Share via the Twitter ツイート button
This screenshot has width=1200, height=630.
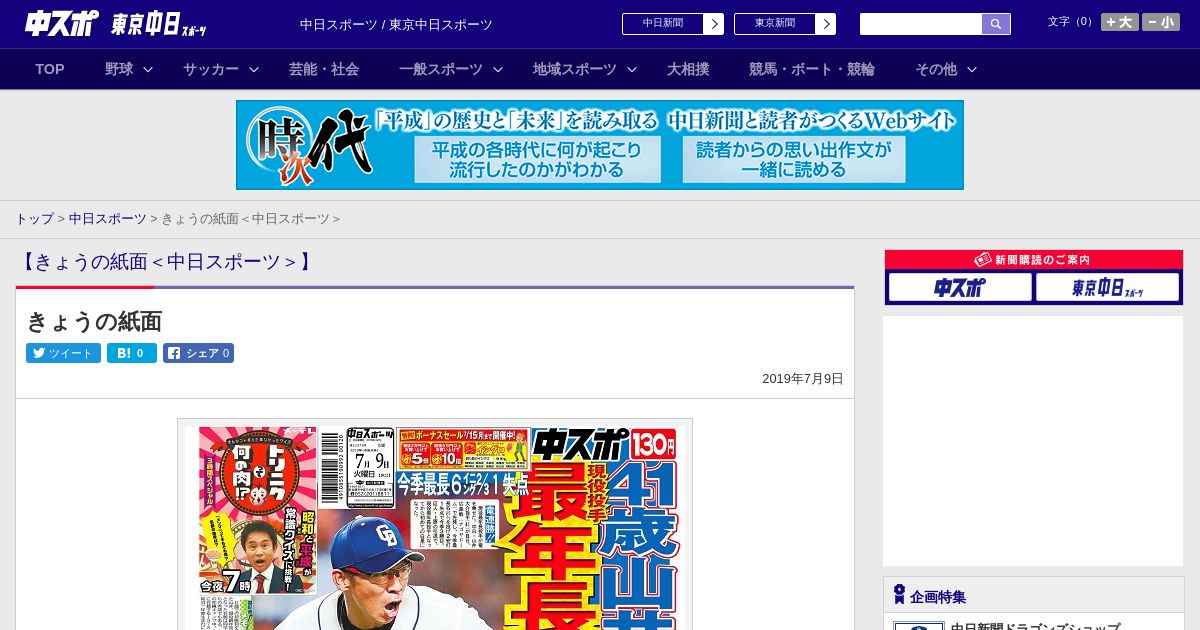pyautogui.click(x=63, y=353)
